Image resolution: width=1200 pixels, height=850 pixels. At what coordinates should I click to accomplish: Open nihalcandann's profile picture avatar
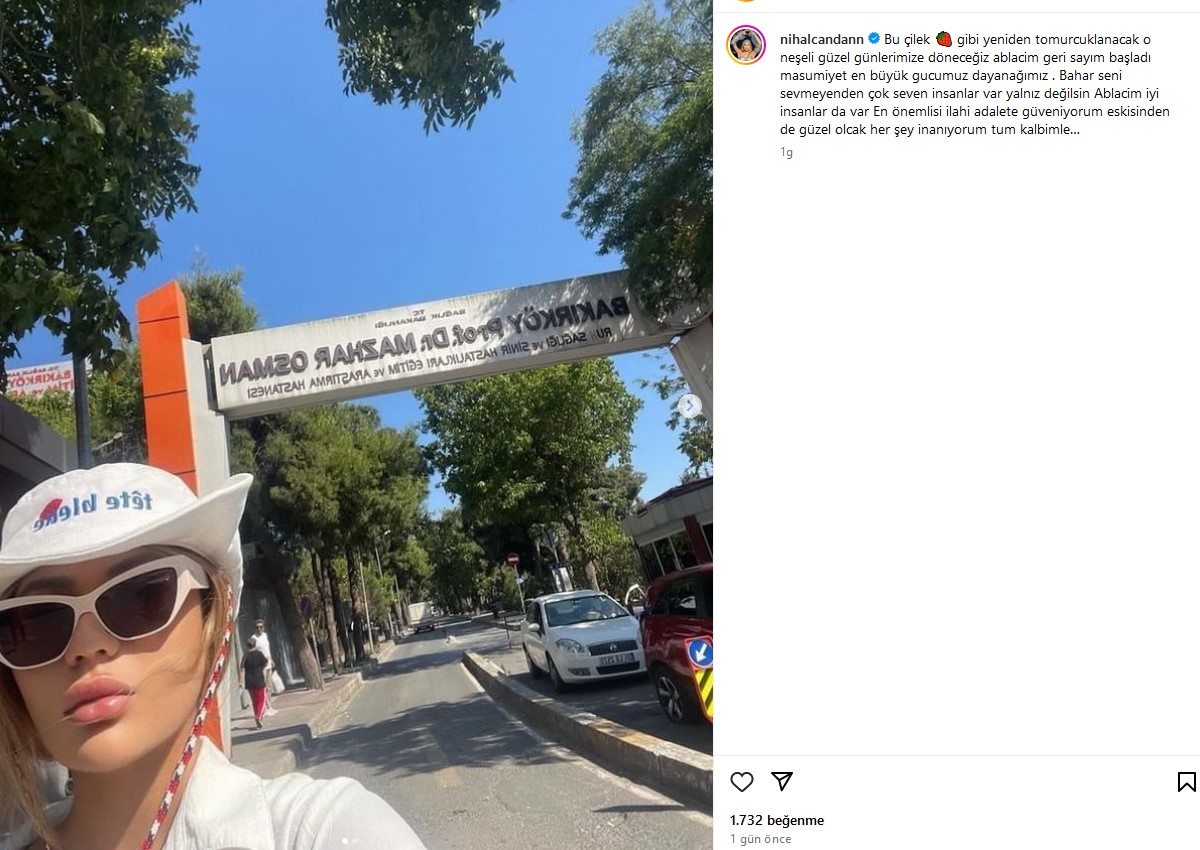746,45
